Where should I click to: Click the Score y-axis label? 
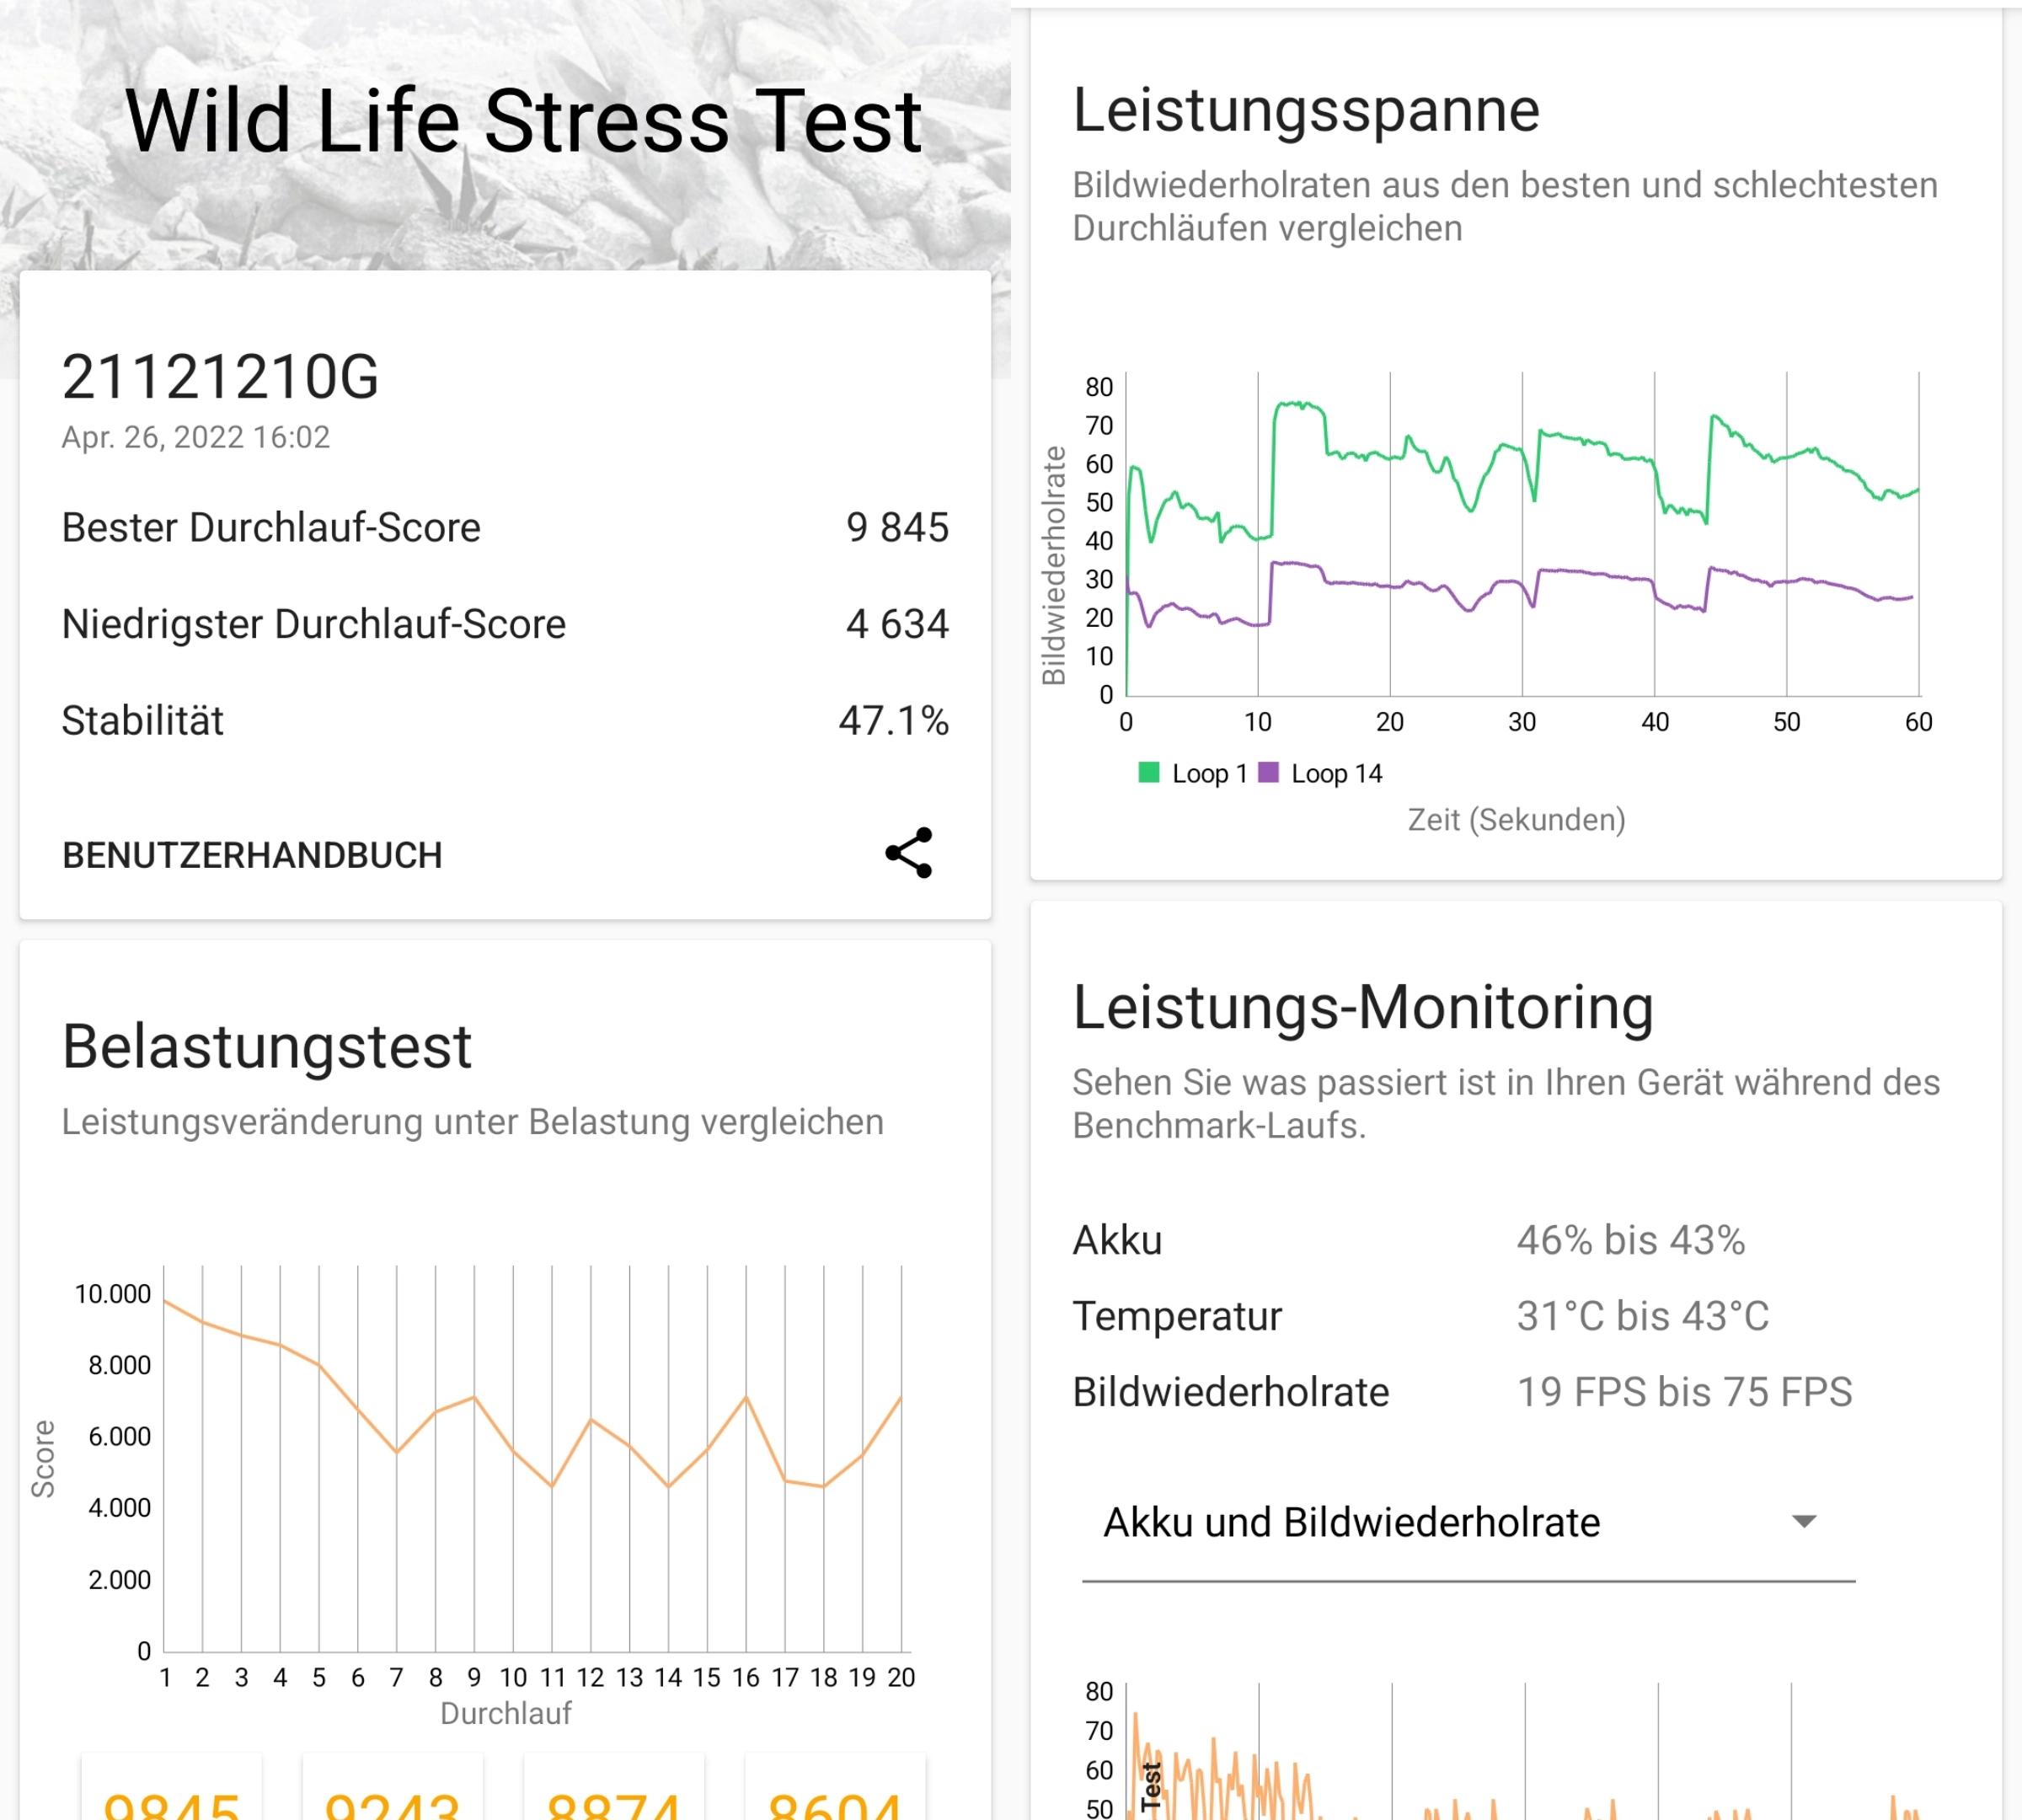point(43,1459)
